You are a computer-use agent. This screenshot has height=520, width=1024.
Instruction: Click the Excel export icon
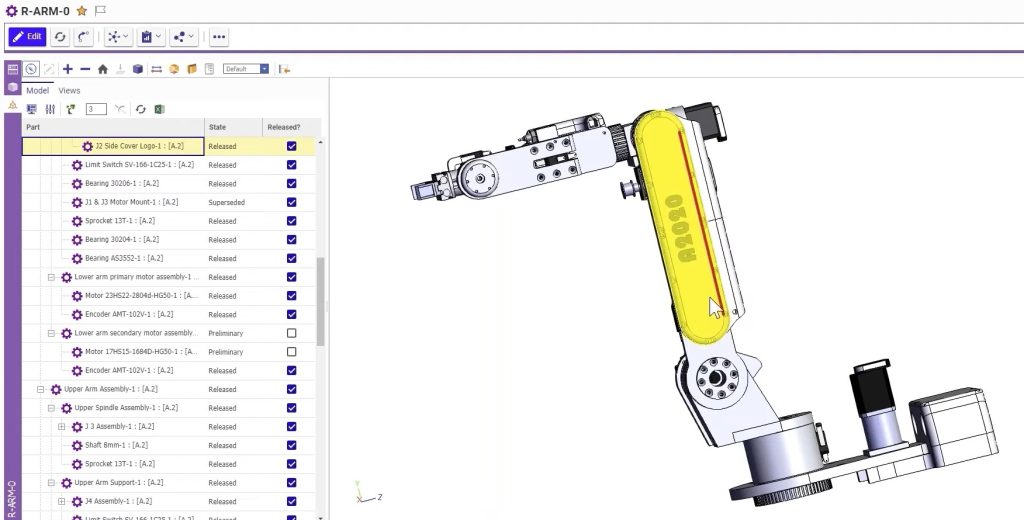(x=158, y=109)
